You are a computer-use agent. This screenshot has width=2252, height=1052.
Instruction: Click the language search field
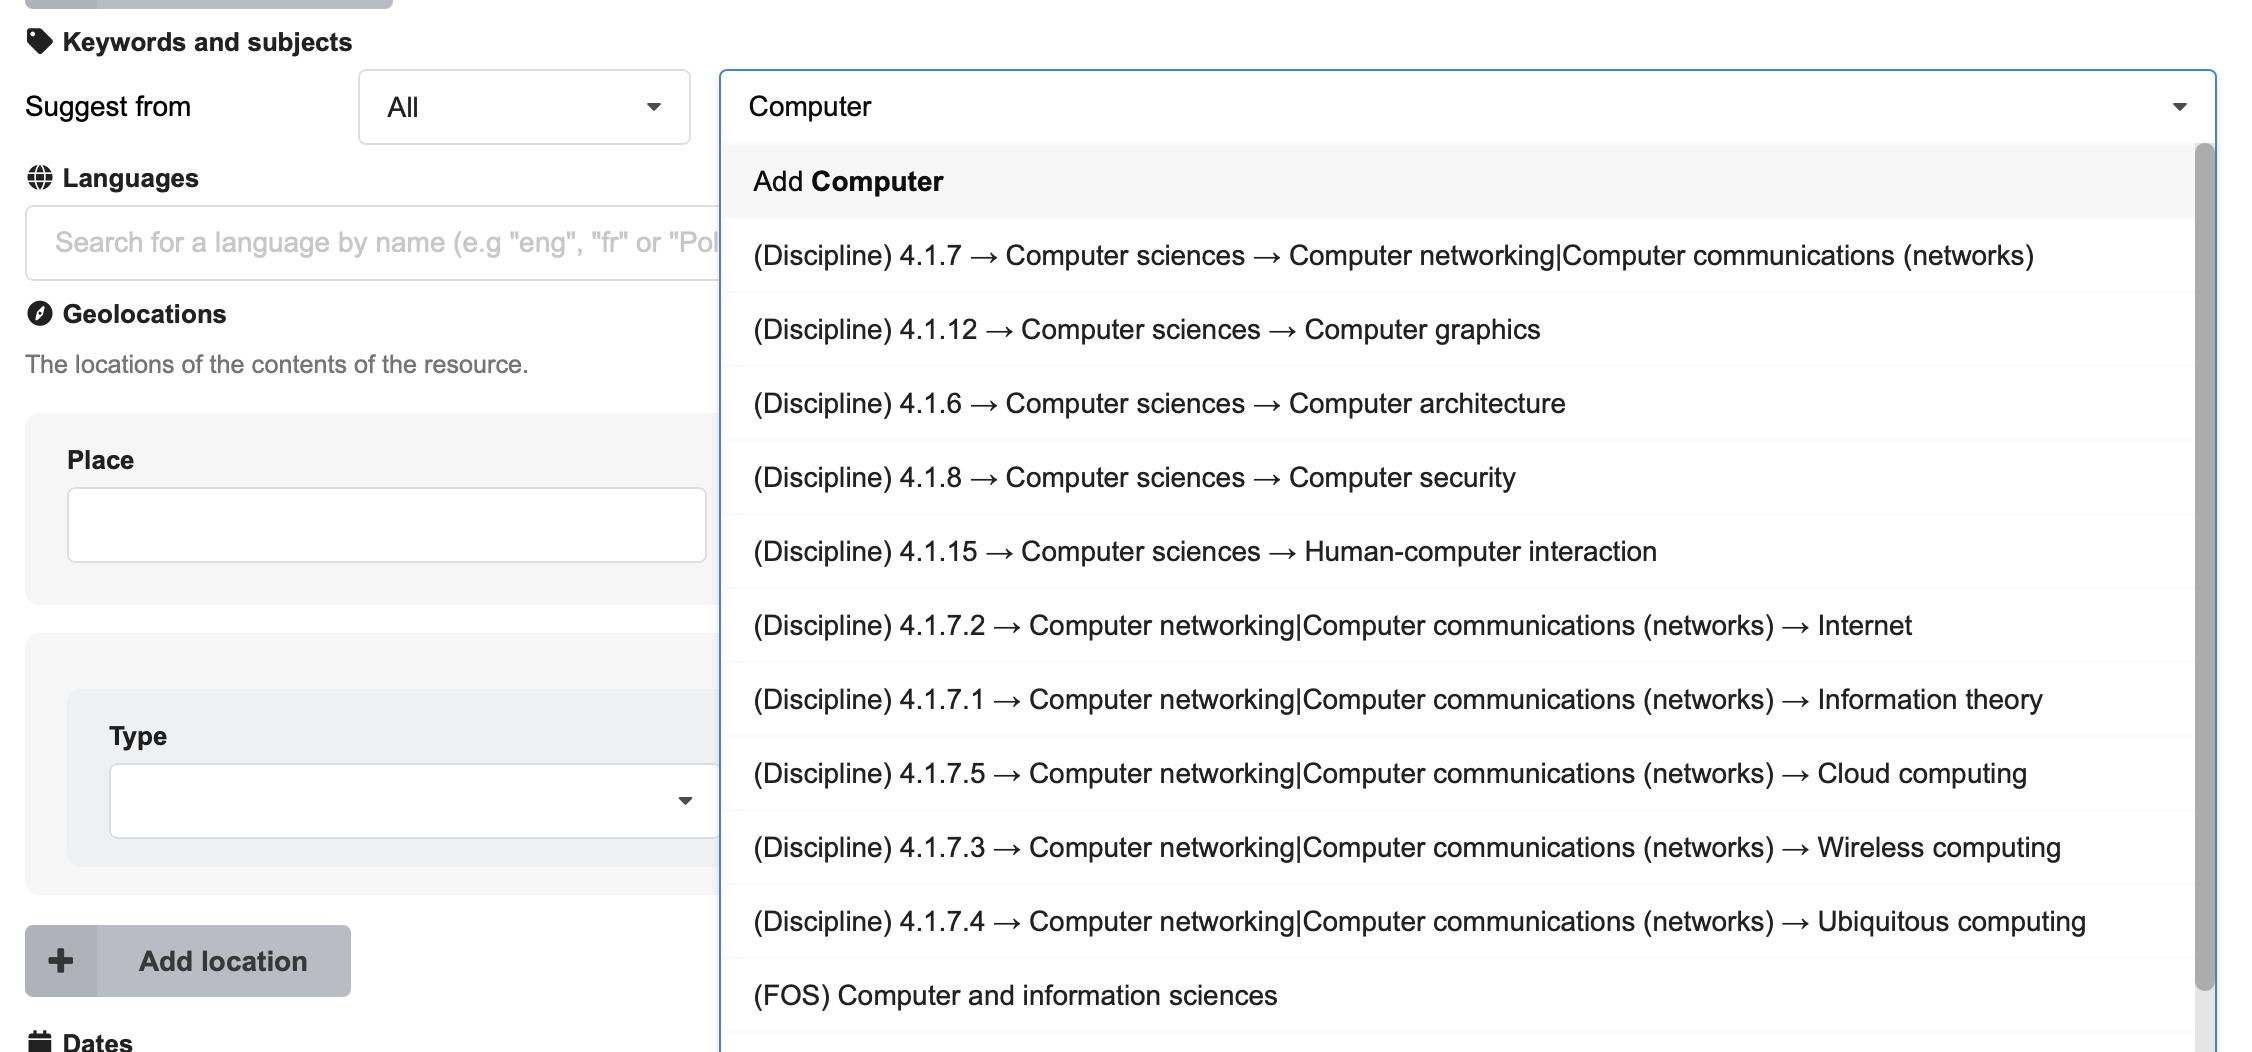pos(370,242)
